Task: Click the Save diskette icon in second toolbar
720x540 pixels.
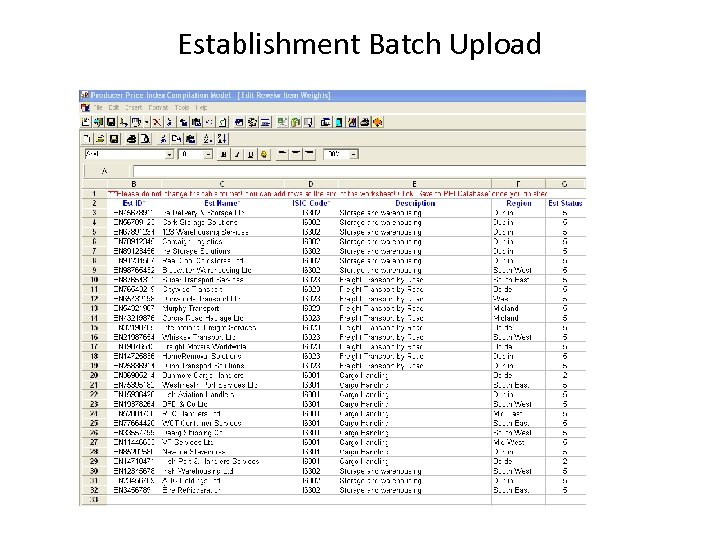Action: (x=114, y=139)
